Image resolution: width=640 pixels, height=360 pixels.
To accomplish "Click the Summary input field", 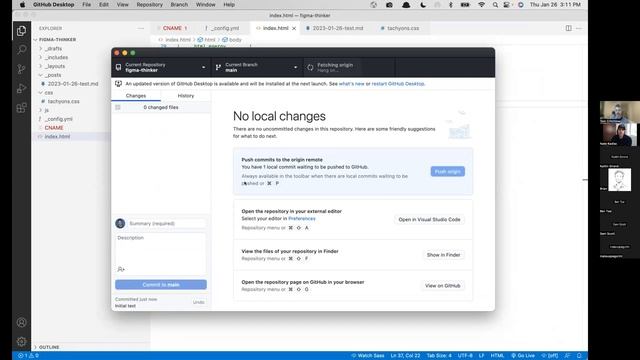I will [167, 223].
